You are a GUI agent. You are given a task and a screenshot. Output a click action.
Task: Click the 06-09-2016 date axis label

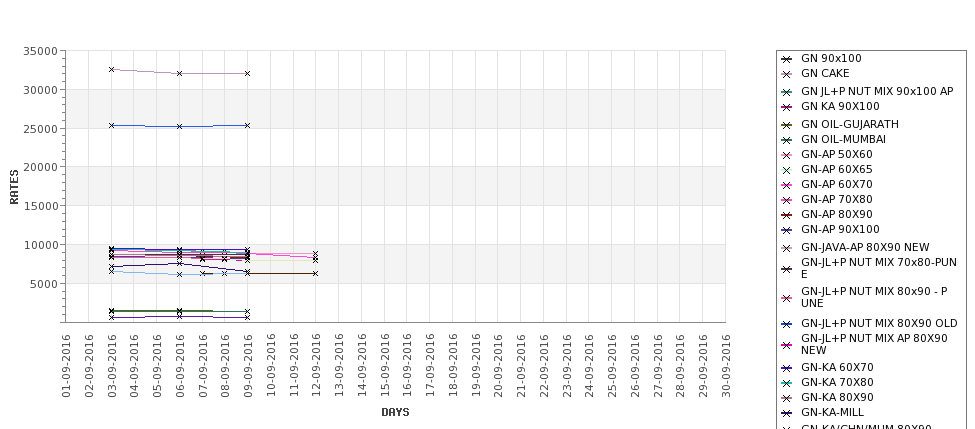(179, 366)
